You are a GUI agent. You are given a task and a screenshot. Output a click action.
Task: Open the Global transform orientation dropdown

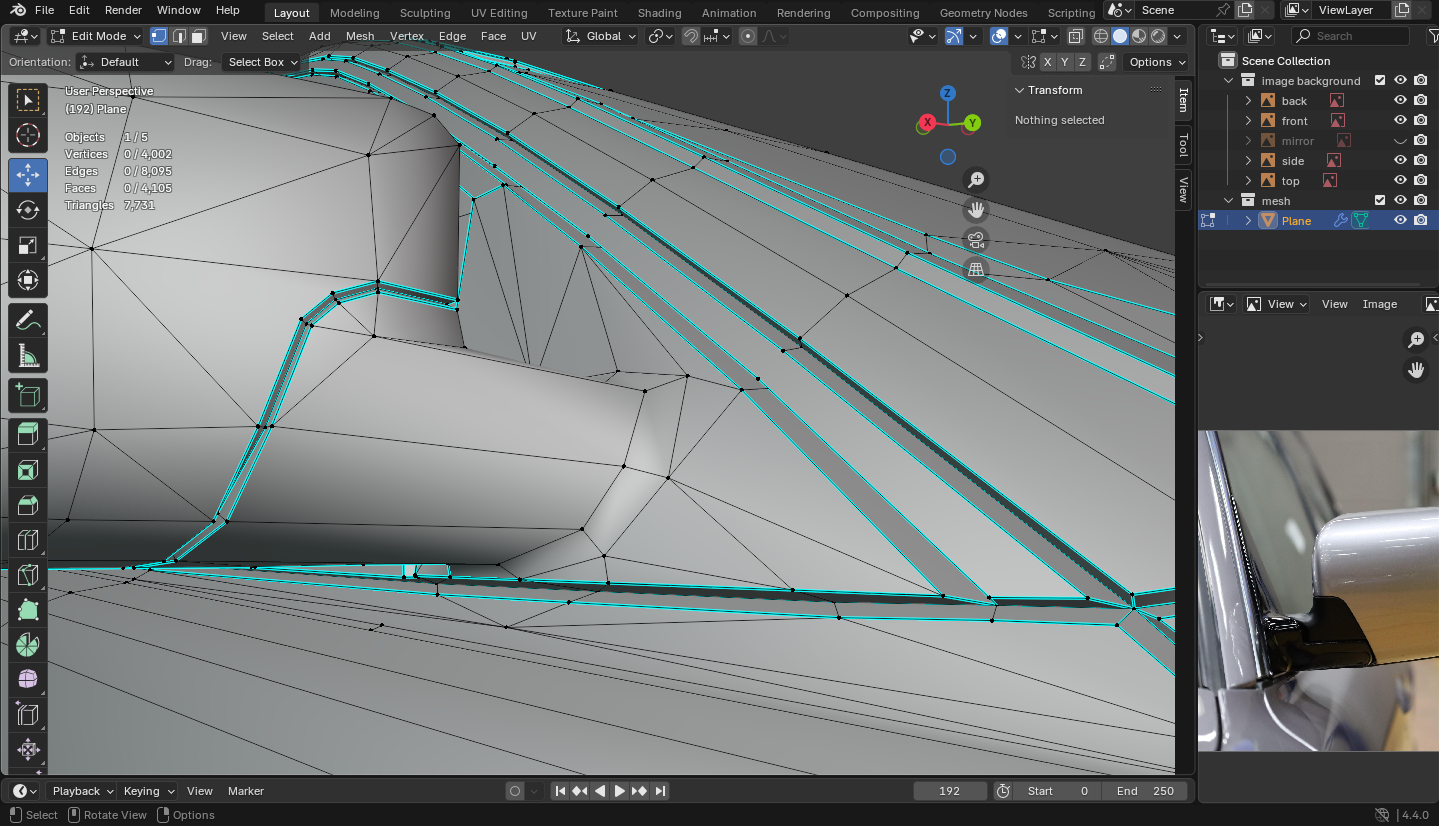[x=600, y=36]
